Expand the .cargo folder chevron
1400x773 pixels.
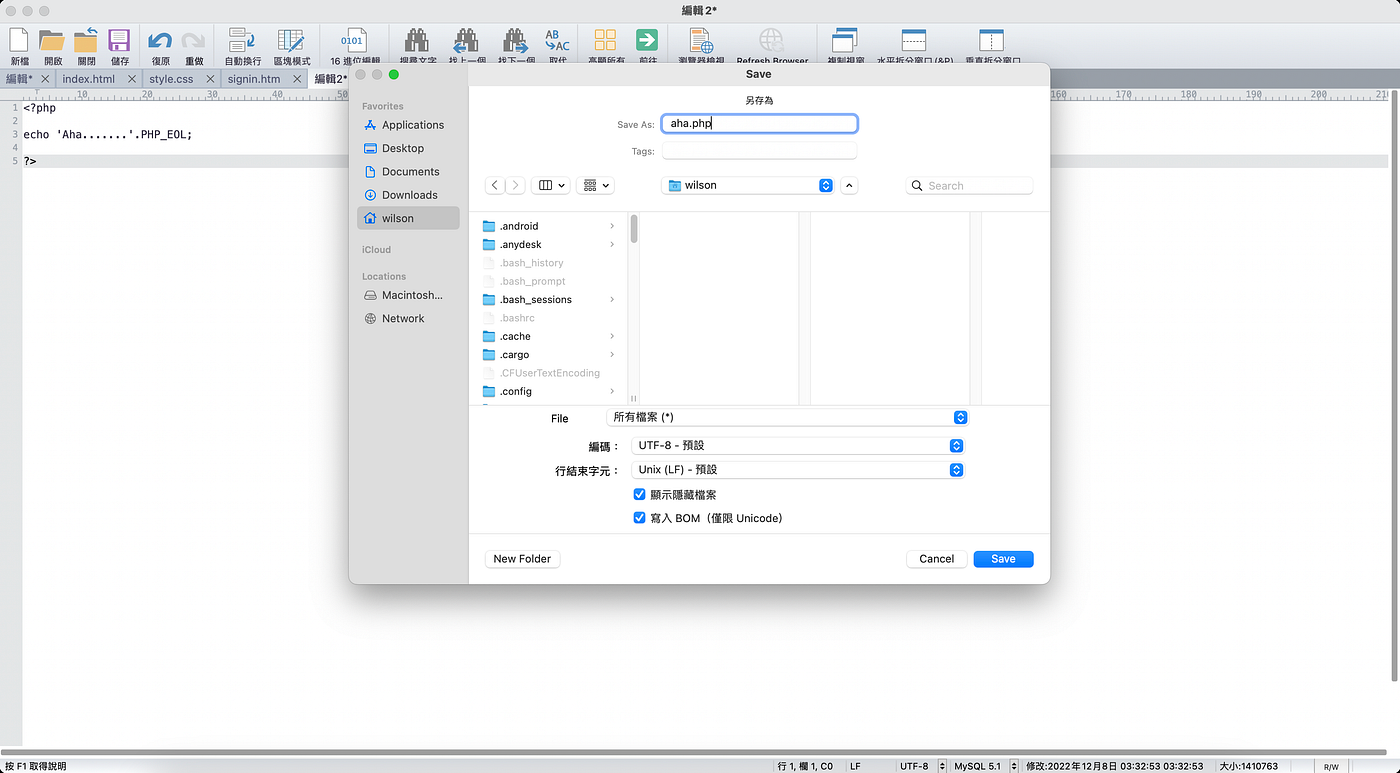[612, 355]
